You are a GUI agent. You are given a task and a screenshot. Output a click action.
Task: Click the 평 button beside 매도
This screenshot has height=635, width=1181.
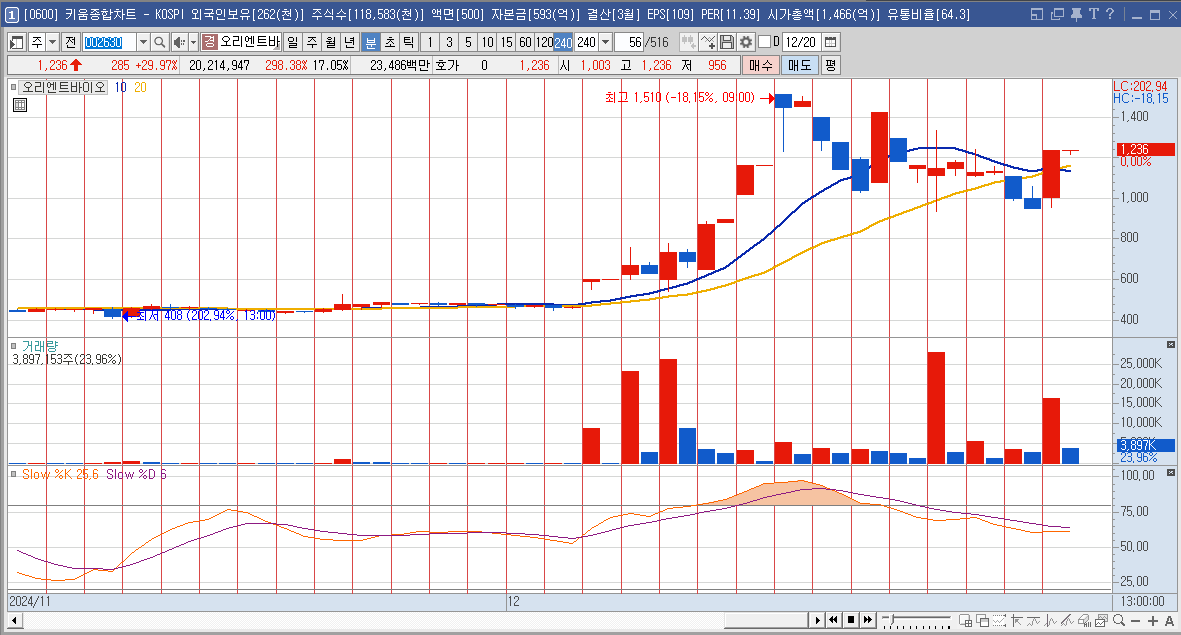coord(830,66)
